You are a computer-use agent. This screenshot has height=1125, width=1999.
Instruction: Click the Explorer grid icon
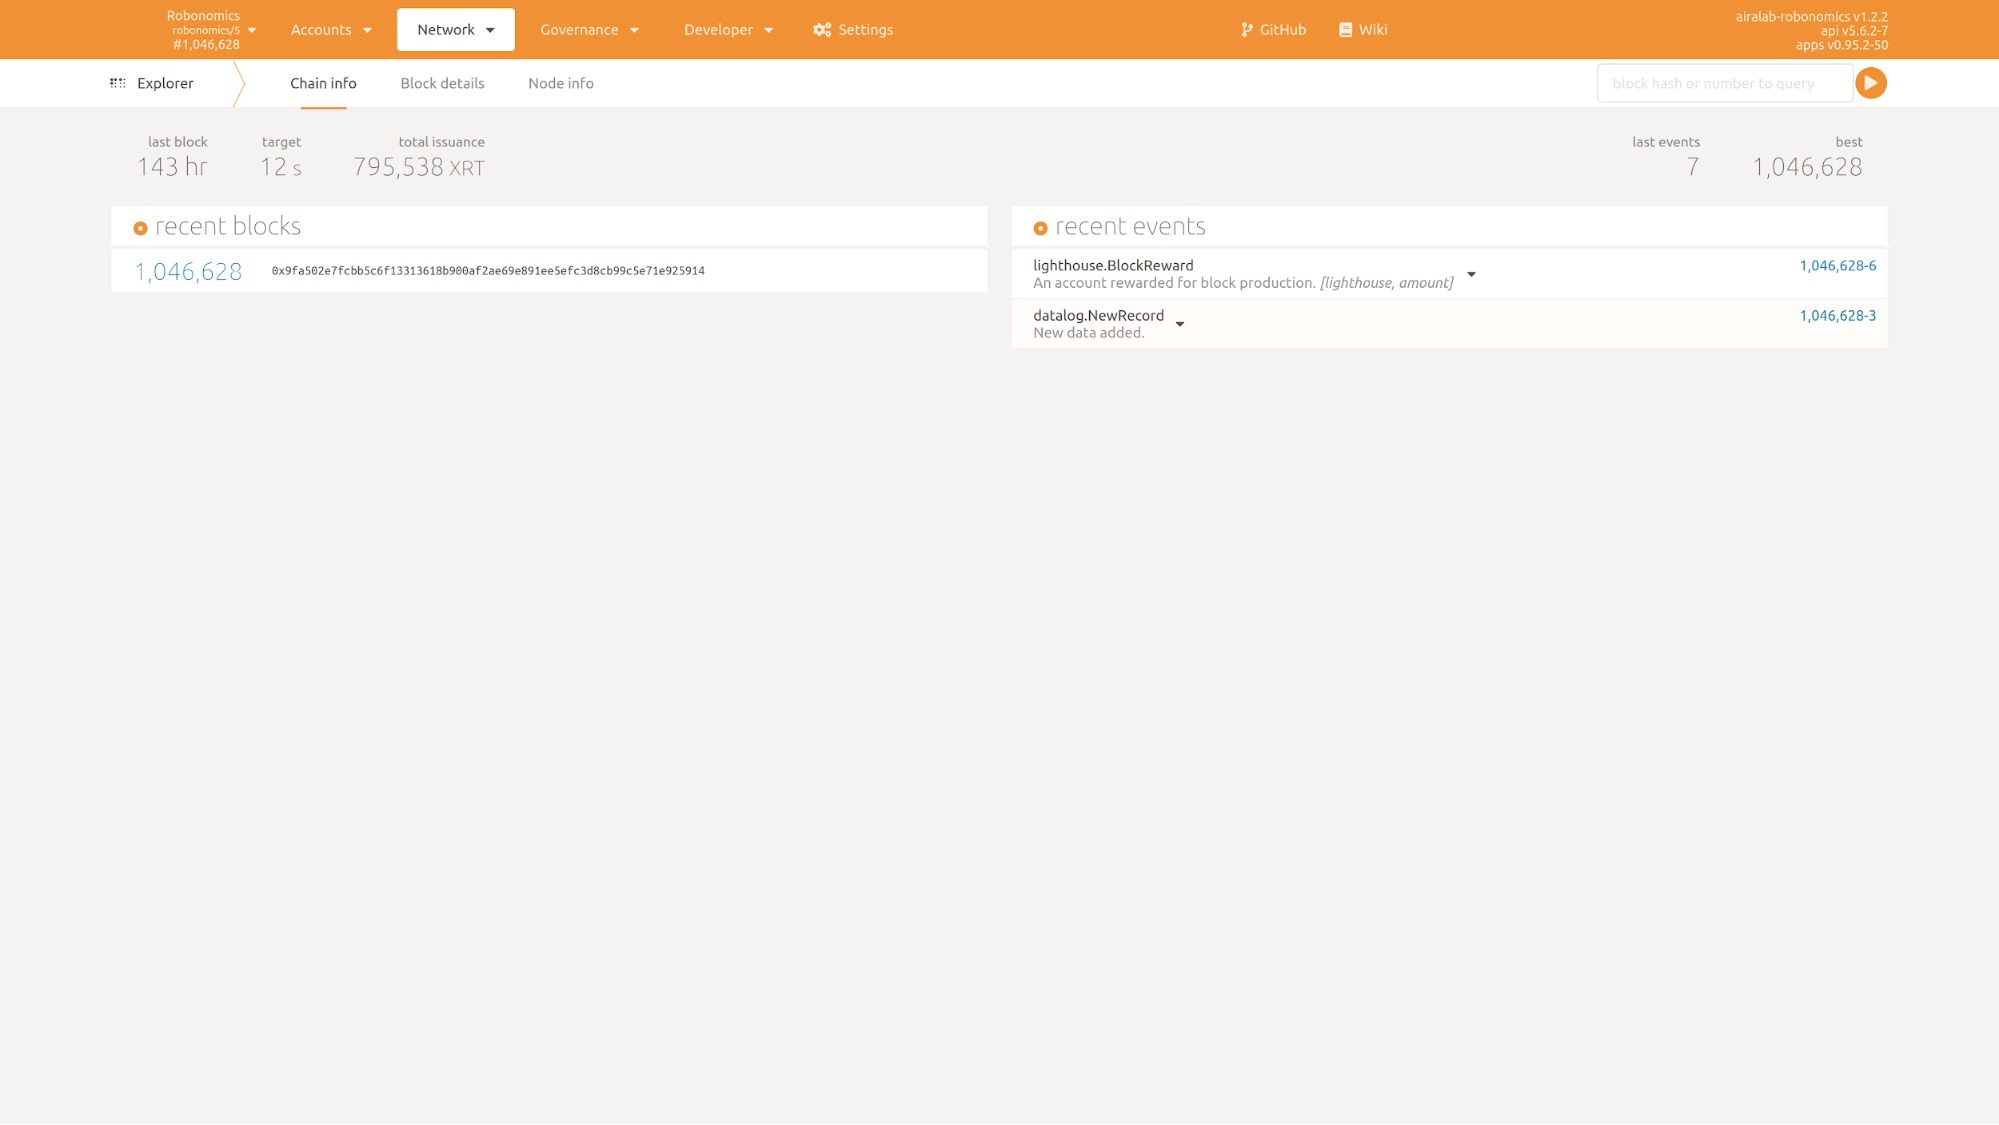point(118,83)
